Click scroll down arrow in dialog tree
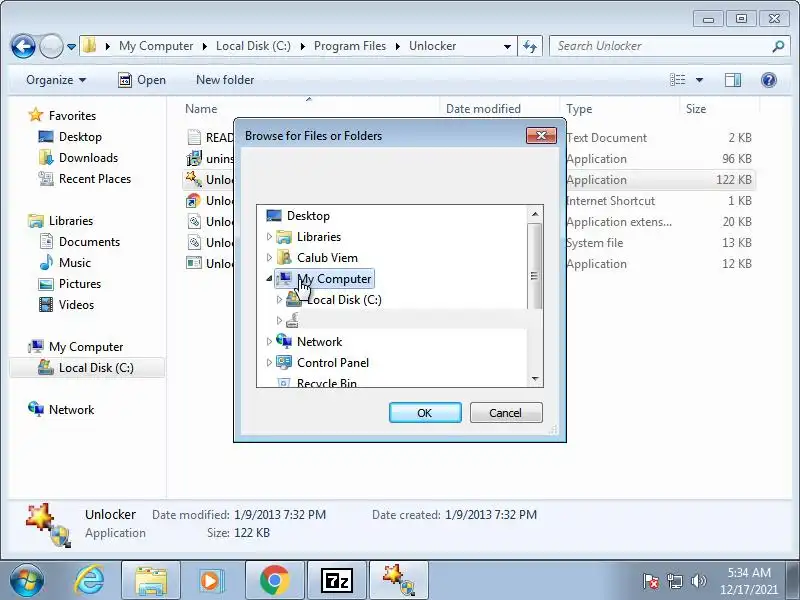This screenshot has width=800, height=600. click(535, 379)
